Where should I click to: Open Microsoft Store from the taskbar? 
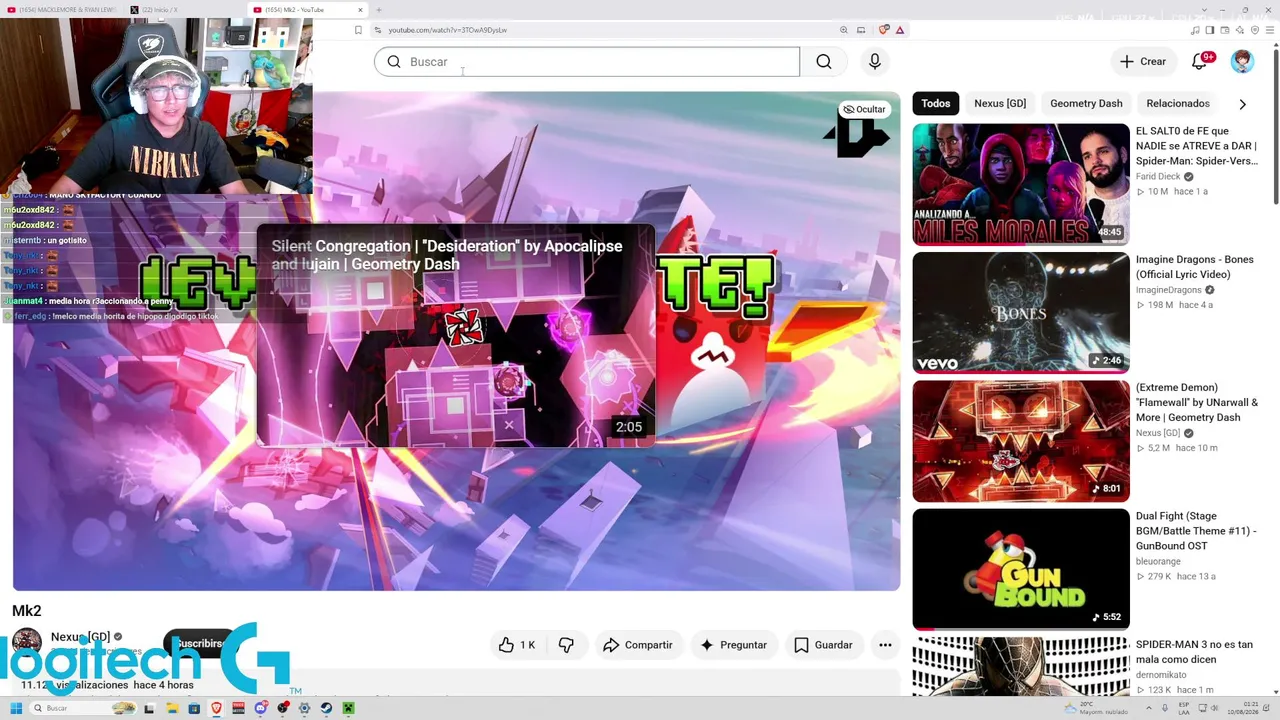(x=194, y=708)
